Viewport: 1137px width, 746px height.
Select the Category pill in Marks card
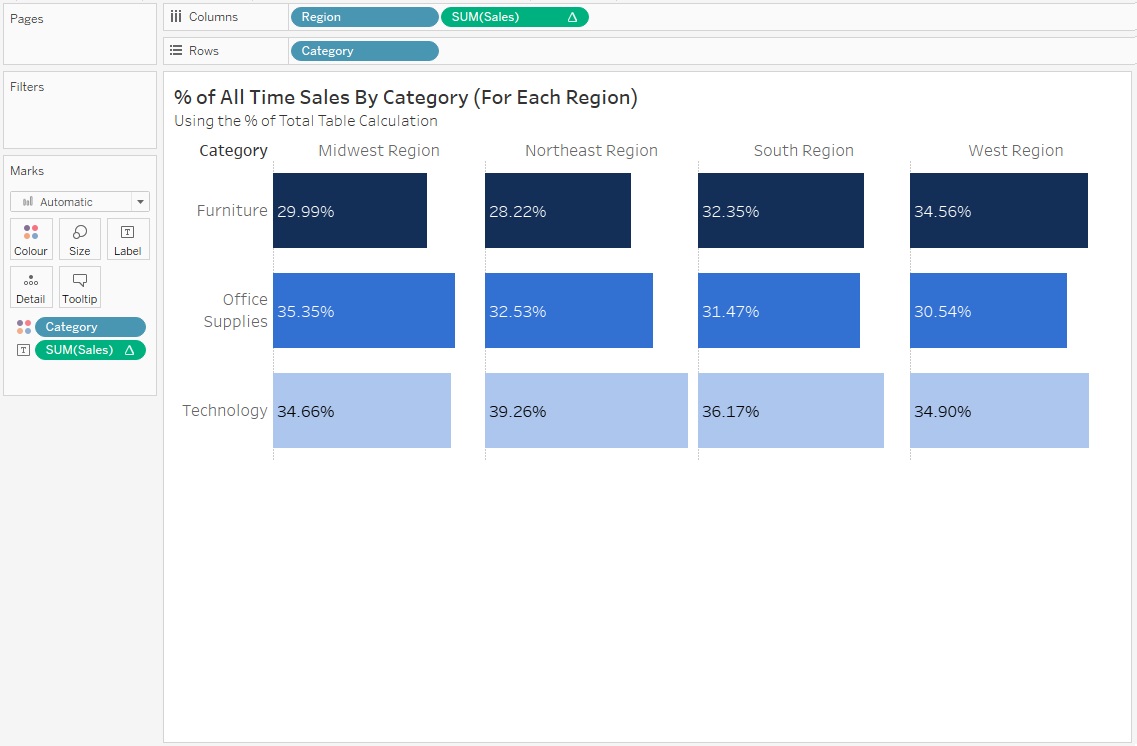click(x=90, y=327)
